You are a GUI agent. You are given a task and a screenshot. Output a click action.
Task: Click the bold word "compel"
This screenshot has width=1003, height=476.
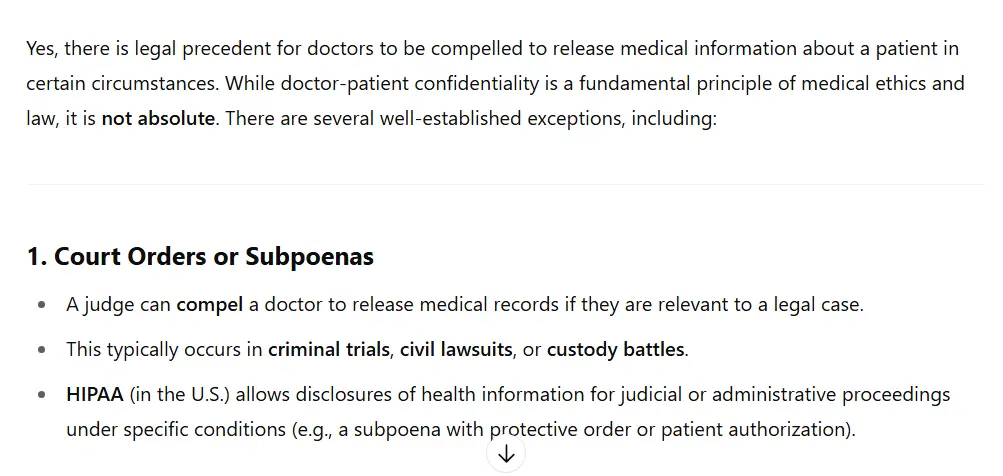point(210,305)
